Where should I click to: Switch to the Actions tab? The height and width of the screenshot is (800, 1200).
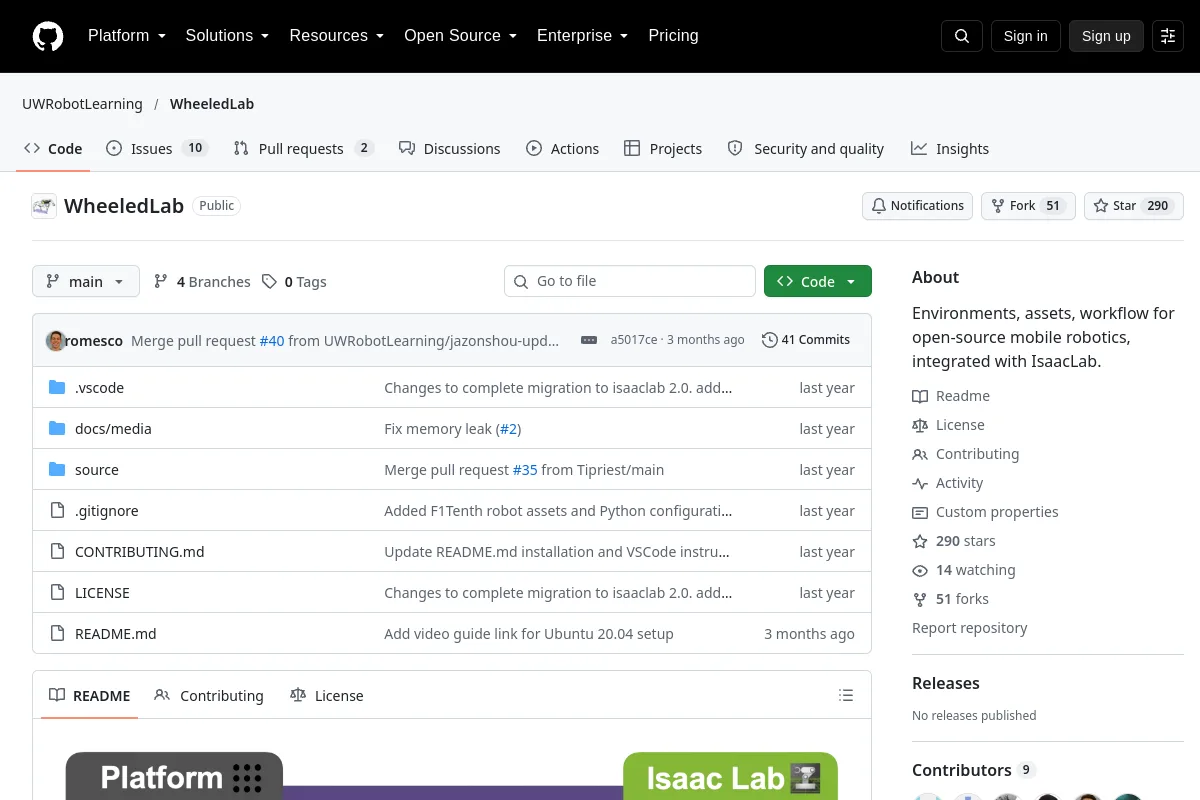[x=562, y=149]
